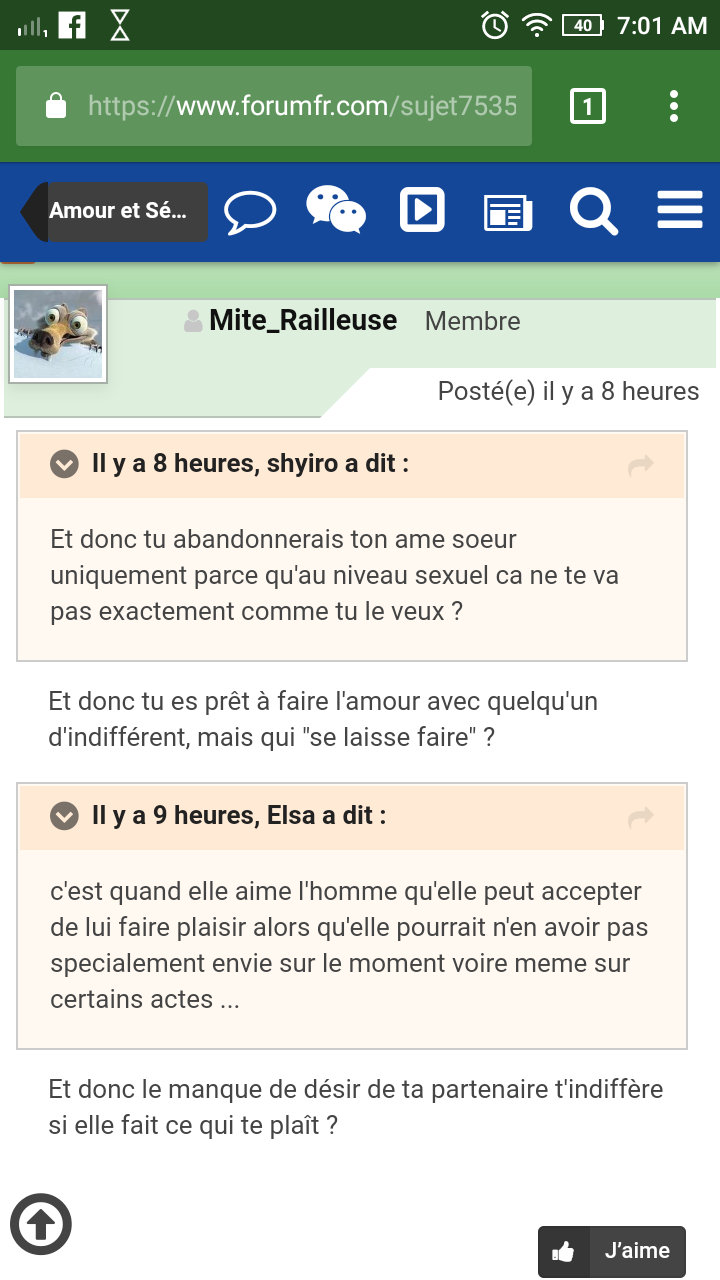Open the browser tab switcher
Viewport: 720px width, 1280px height.
coord(588,106)
